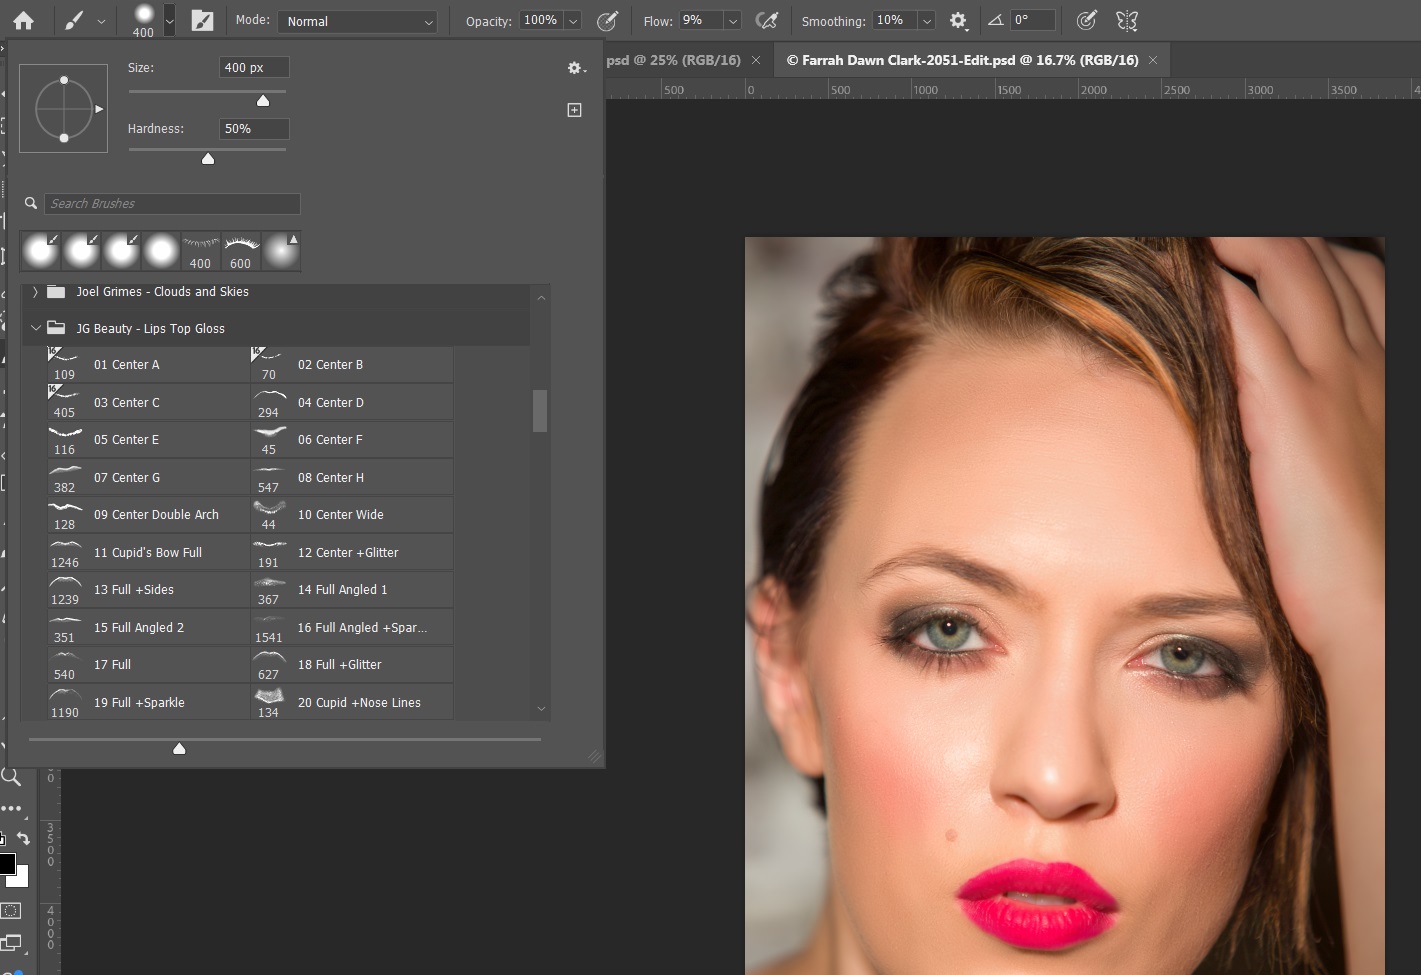The height and width of the screenshot is (975, 1421).
Task: Open the blending Mode dropdown
Action: (x=359, y=21)
